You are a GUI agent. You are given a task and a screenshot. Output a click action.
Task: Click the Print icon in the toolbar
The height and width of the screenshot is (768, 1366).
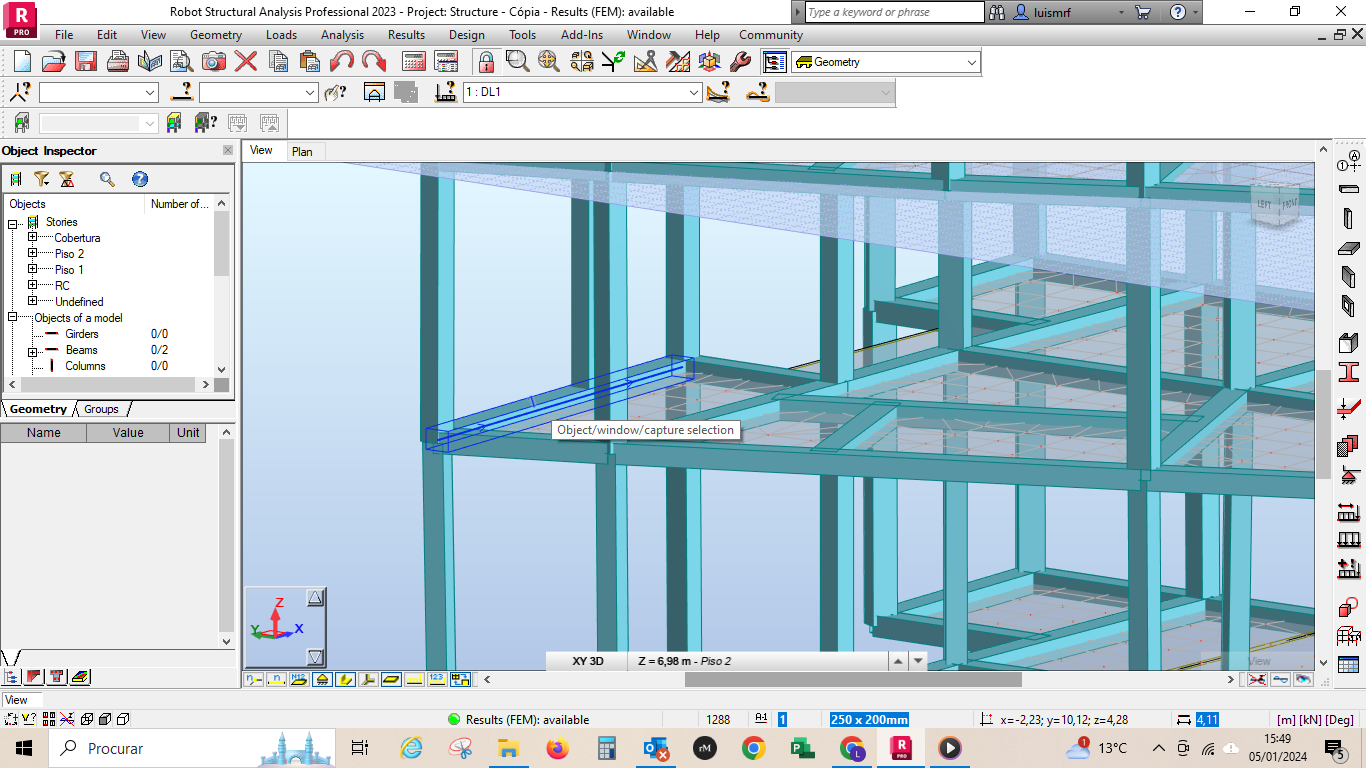click(x=118, y=61)
